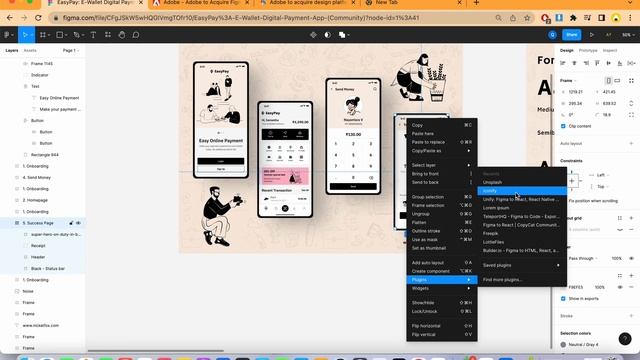Select the Frame tool

click(x=43, y=35)
